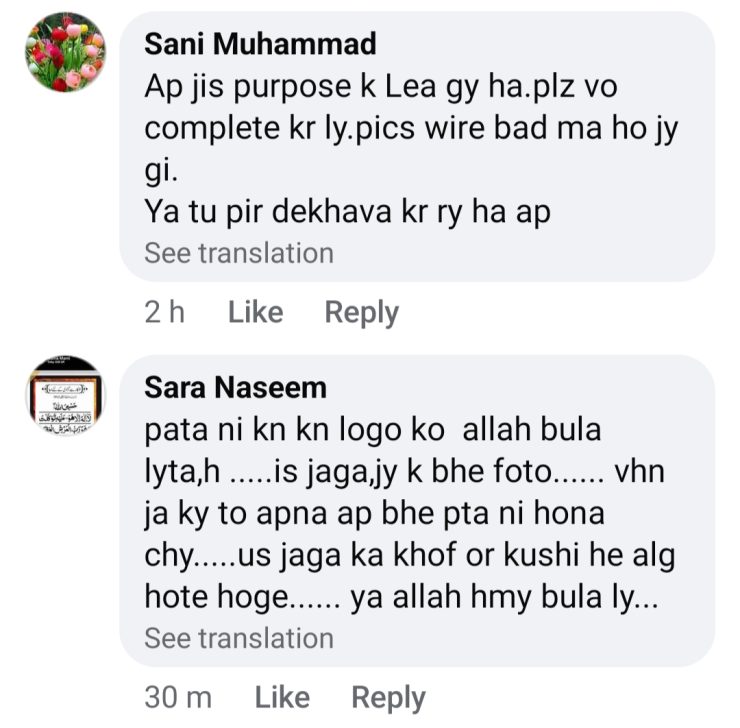The image size is (740, 728).
Task: Tap the line "Ap jis purpose k Lea gy ha.plz vo"
Action: [x=381, y=87]
